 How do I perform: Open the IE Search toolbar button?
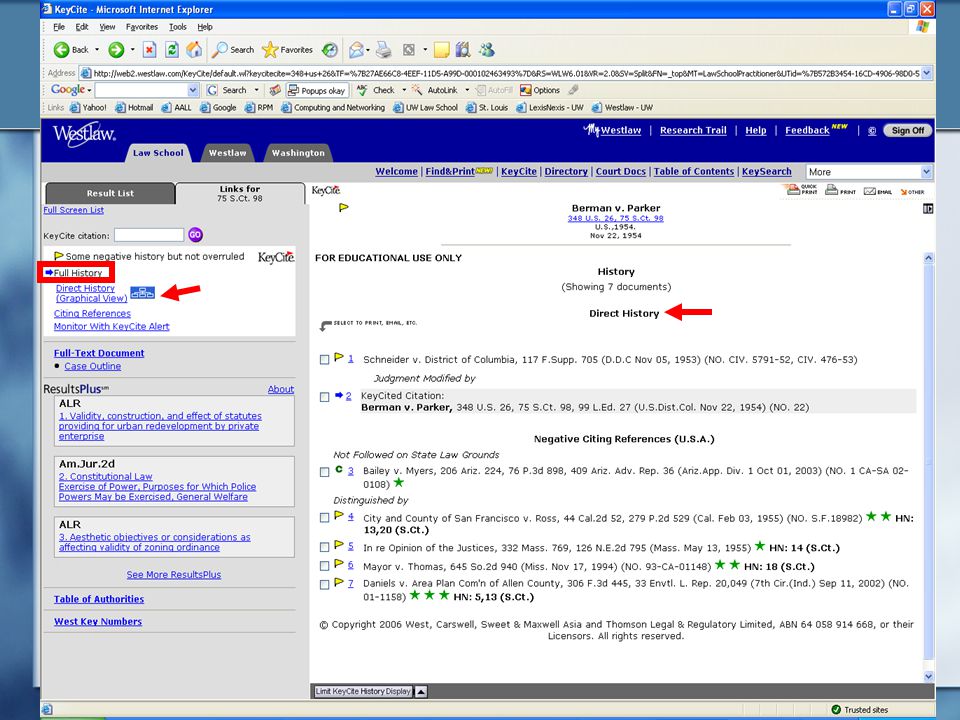pyautogui.click(x=233, y=50)
